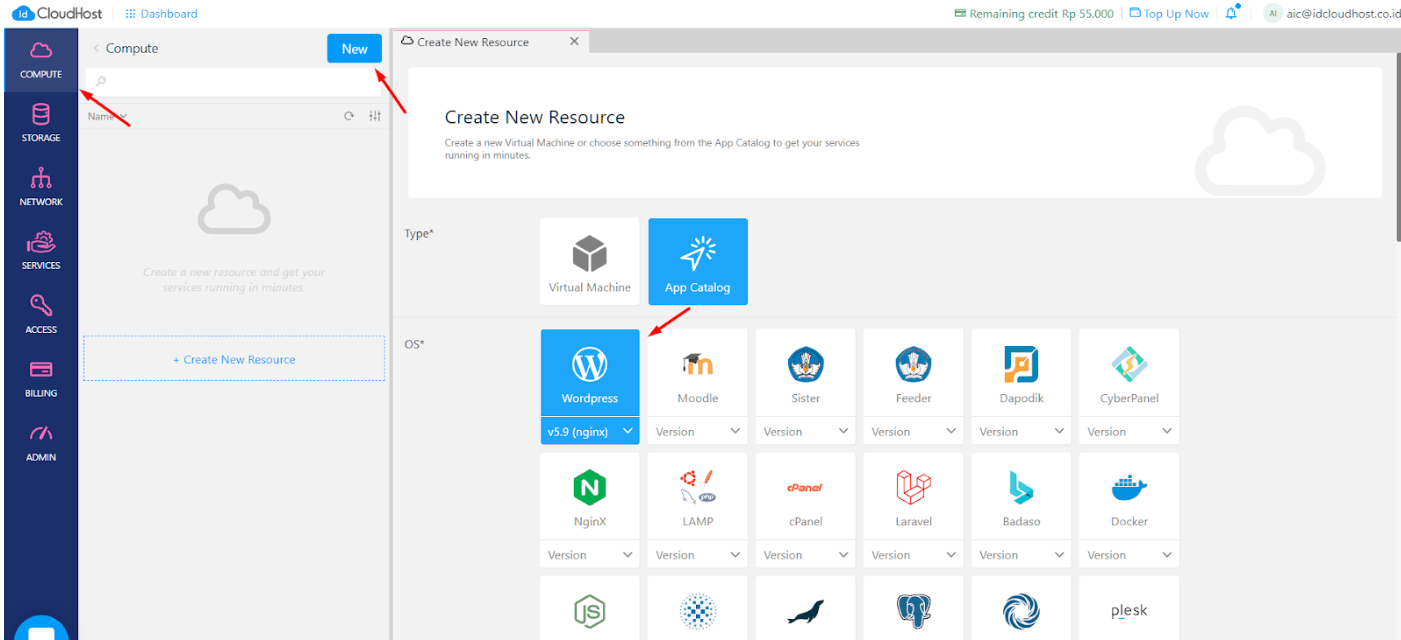Expand the Wordpress v5.9 (nginx) version dropdown
The image size is (1401, 640).
590,431
